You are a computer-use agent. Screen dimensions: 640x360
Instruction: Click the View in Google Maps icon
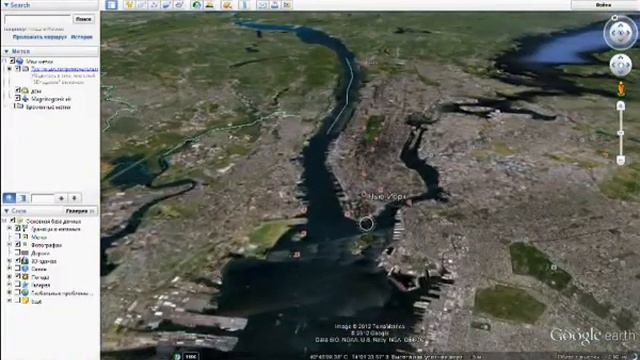tap(287, 5)
